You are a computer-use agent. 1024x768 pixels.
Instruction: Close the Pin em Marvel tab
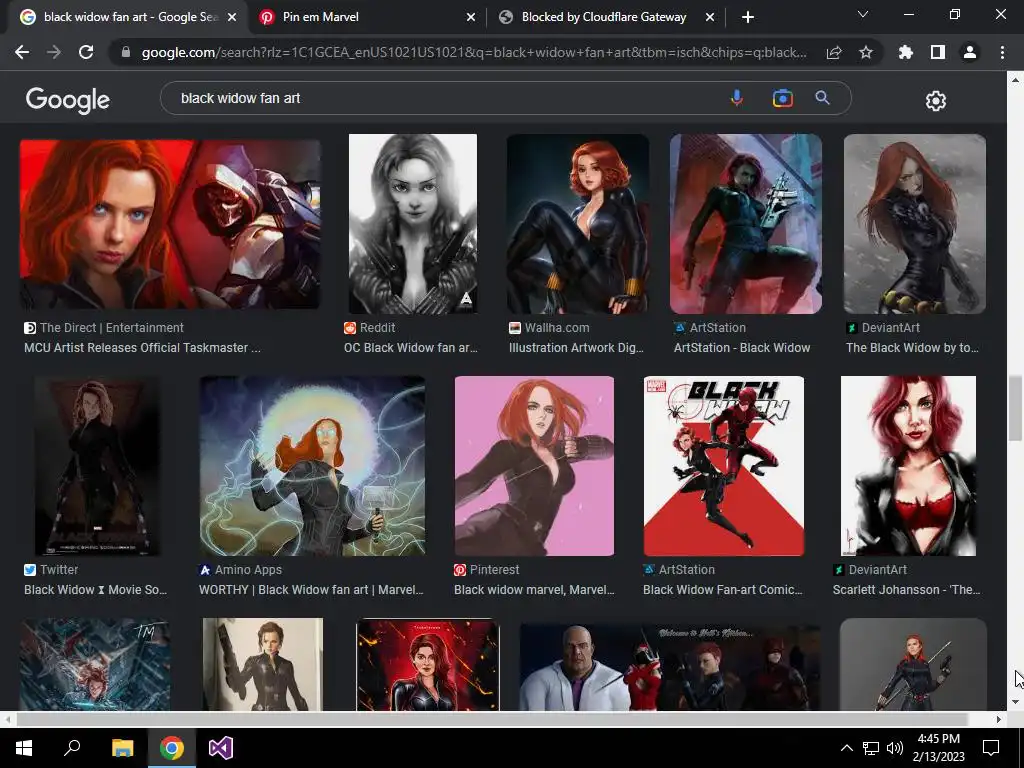[471, 18]
